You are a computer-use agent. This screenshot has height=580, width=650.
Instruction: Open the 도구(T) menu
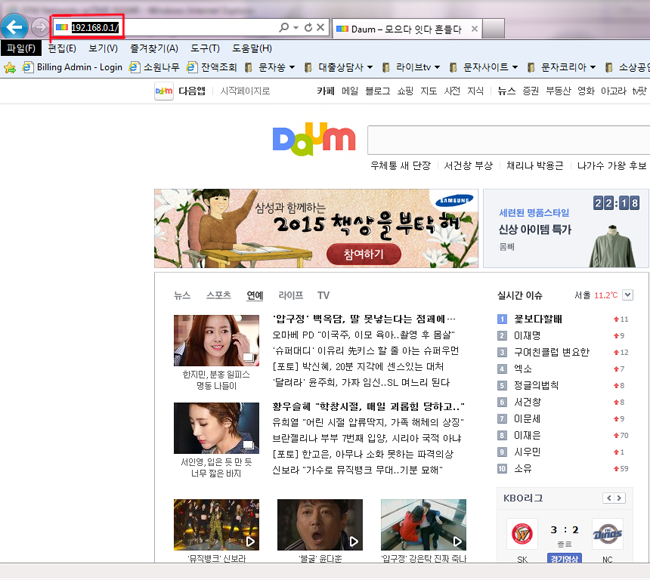click(x=205, y=49)
